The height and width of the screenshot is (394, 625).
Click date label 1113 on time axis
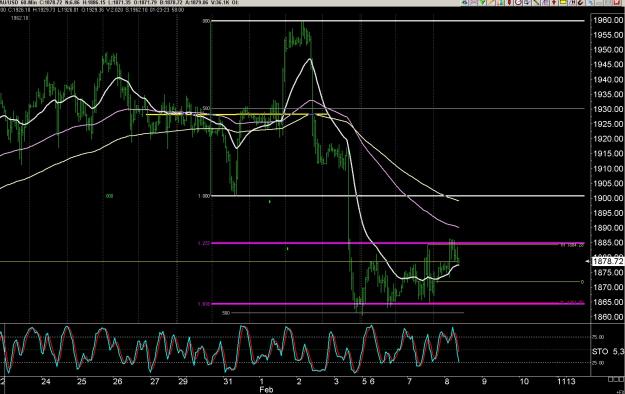[566, 382]
